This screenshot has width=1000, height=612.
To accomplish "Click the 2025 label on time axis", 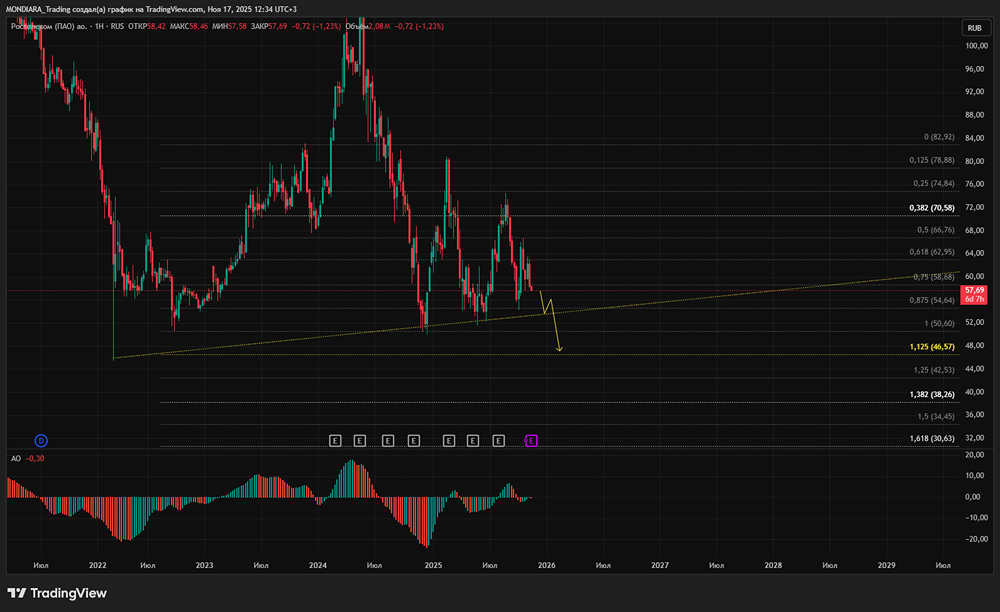I will coord(433,565).
